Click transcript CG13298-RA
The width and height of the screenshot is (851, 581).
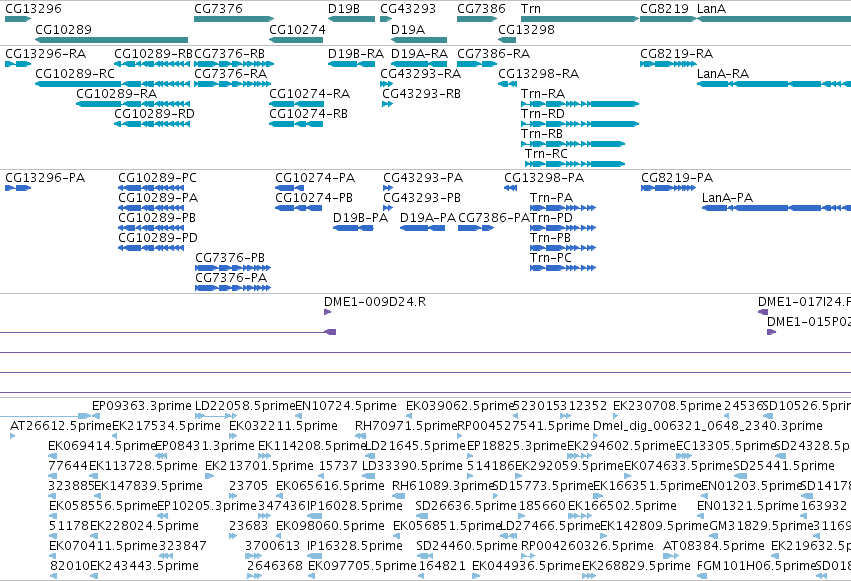pyautogui.click(x=507, y=84)
